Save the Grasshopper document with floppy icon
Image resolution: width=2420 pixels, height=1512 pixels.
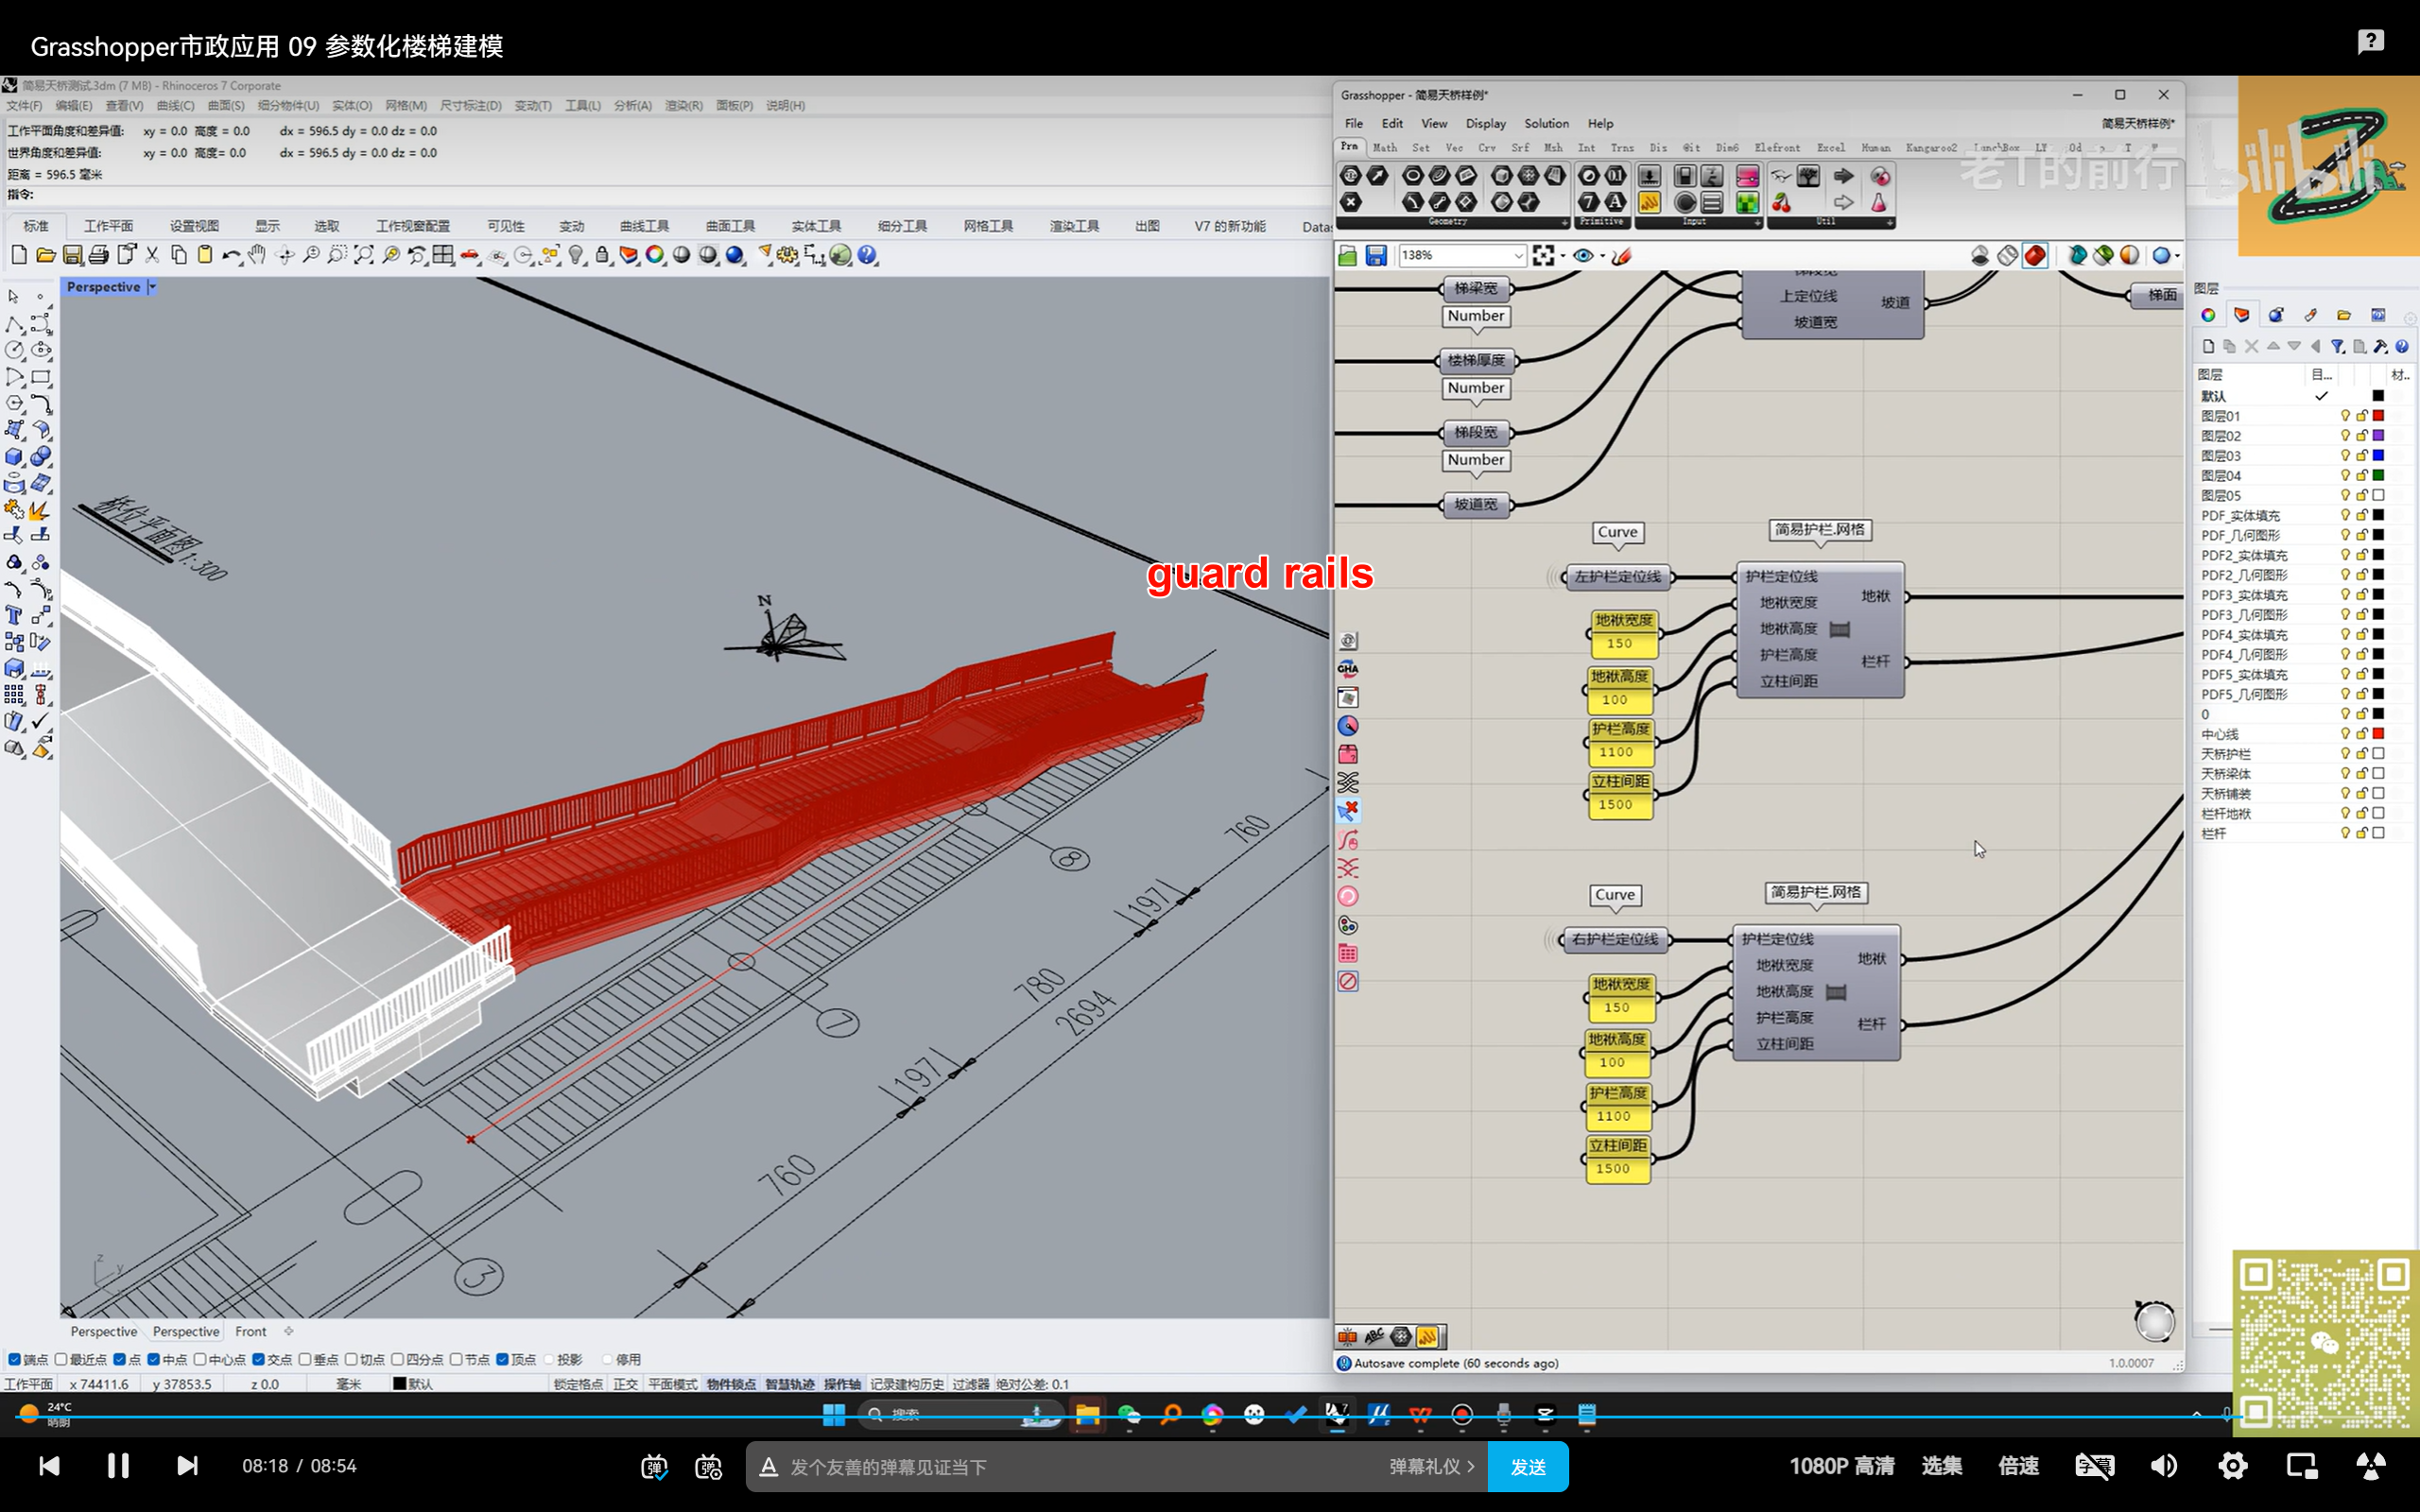(x=1376, y=256)
